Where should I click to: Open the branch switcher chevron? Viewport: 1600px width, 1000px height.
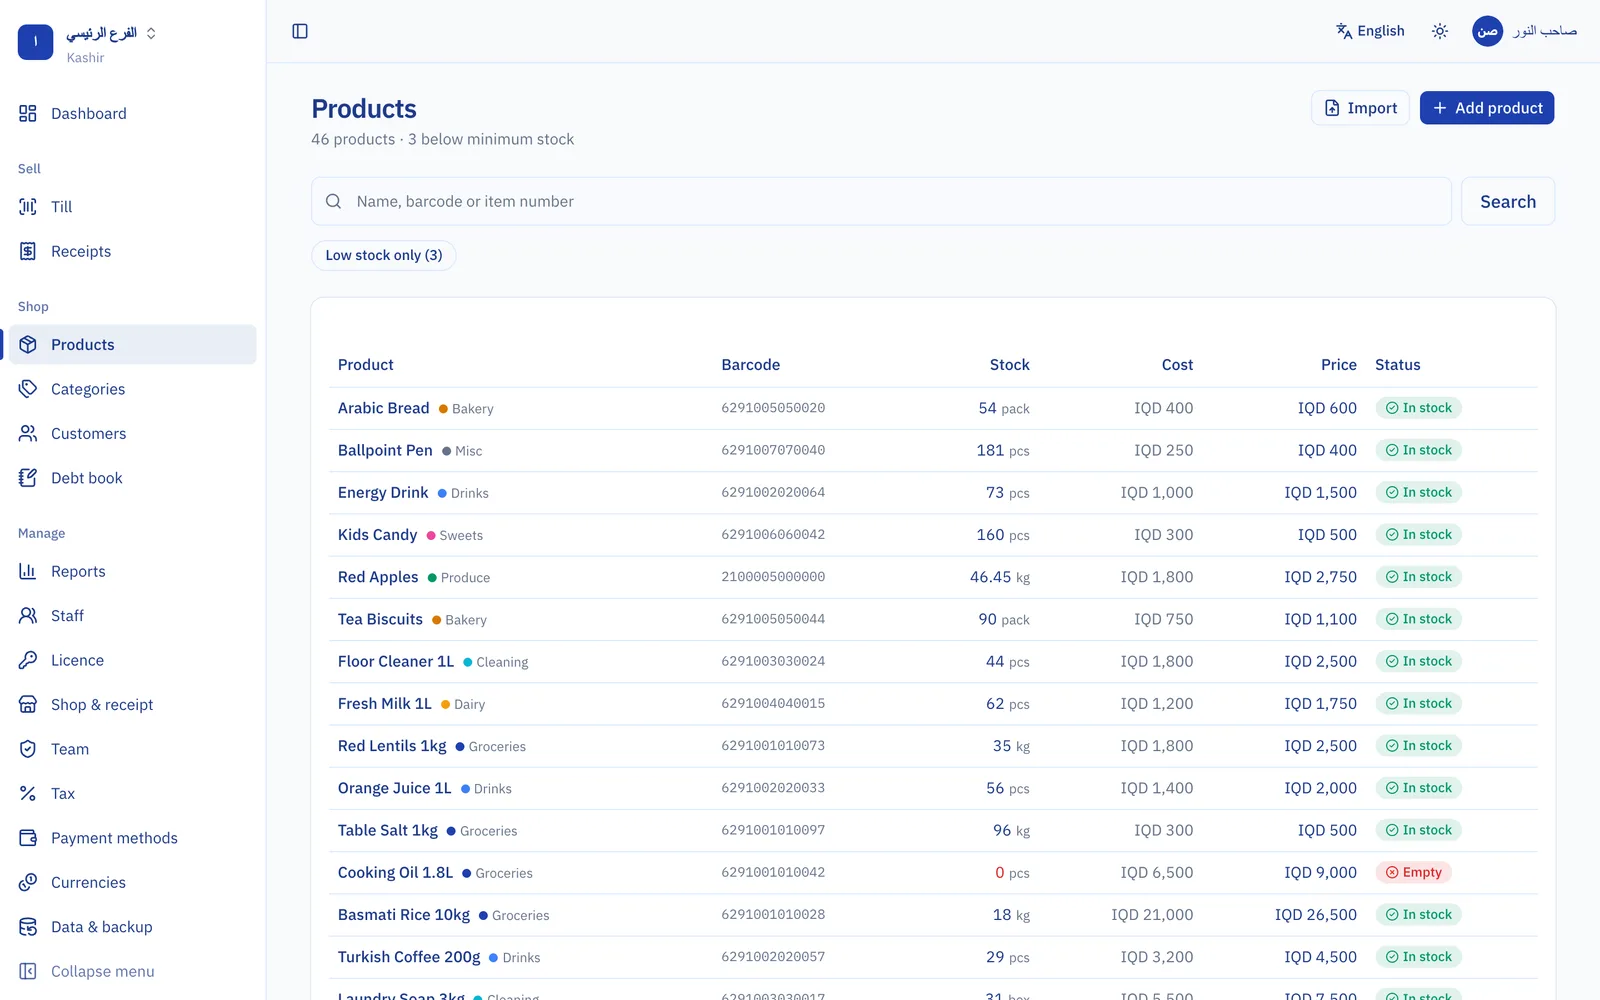tap(151, 33)
